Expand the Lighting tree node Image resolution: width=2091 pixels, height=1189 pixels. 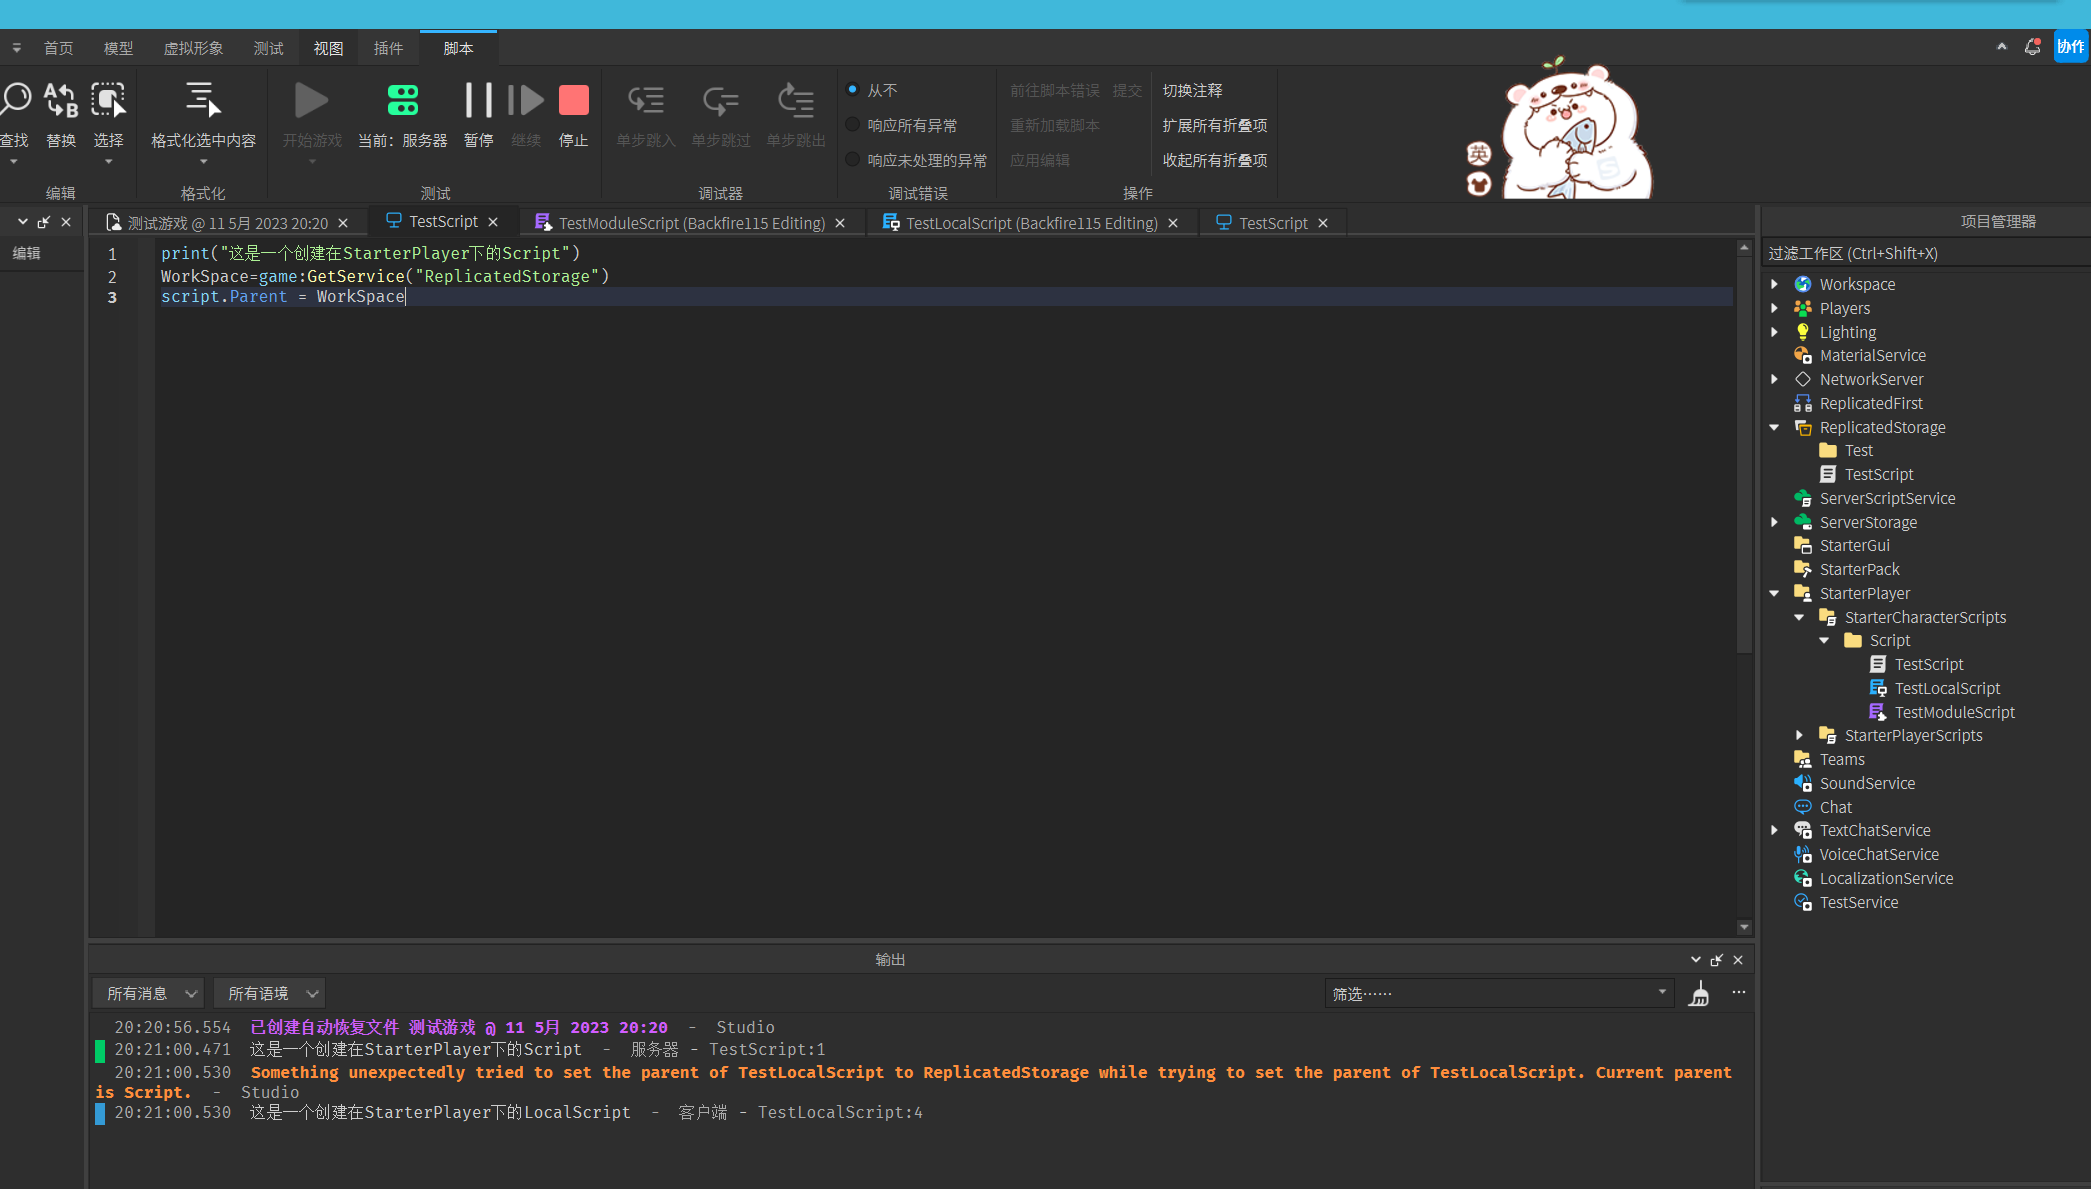1775,332
